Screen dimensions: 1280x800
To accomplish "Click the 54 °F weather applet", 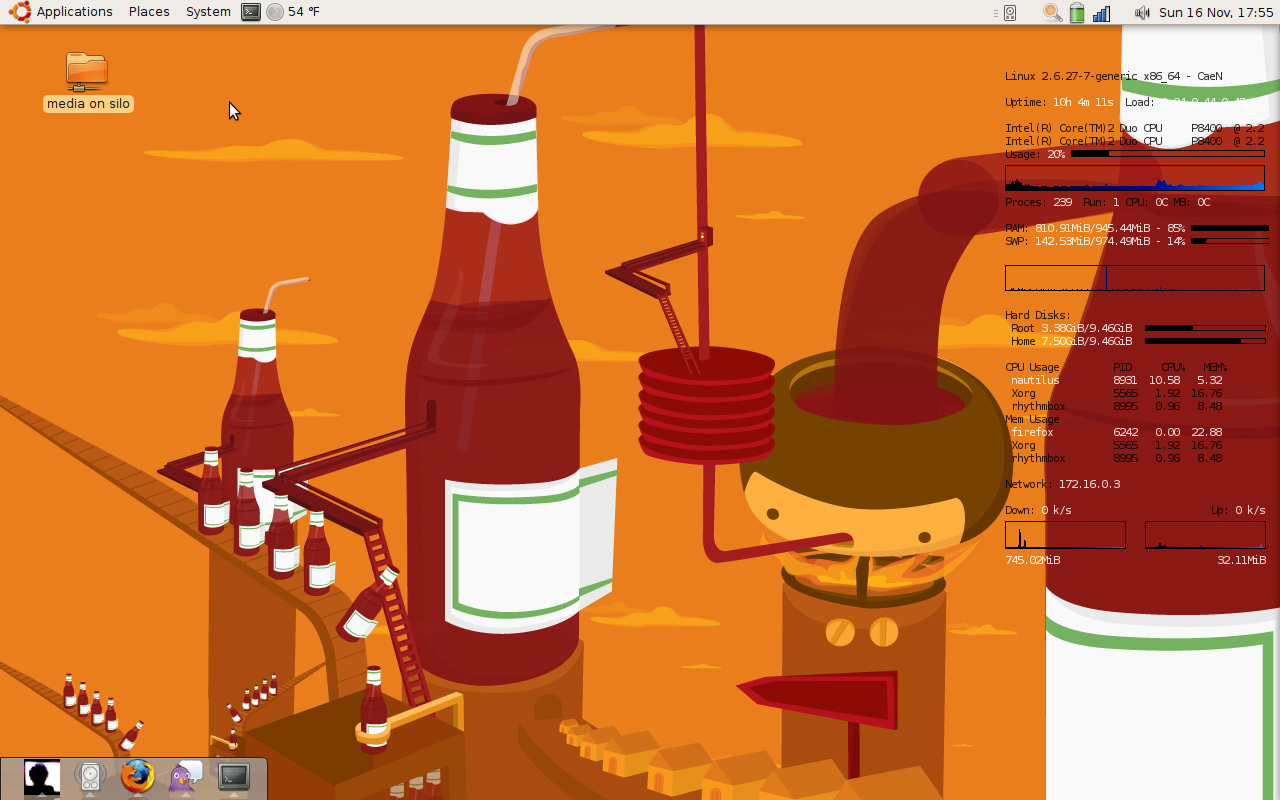I will pos(294,12).
